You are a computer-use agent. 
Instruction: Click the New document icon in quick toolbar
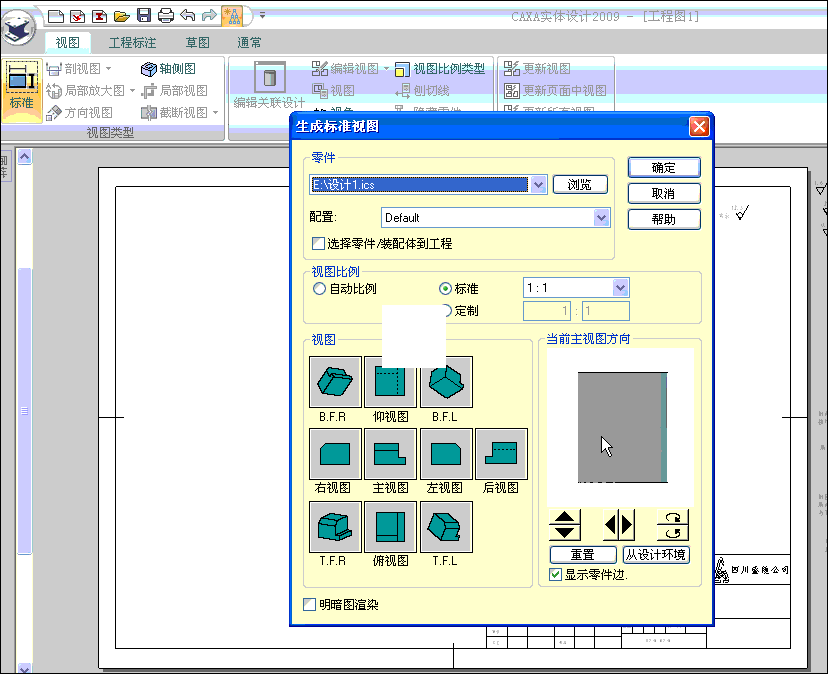pos(55,16)
